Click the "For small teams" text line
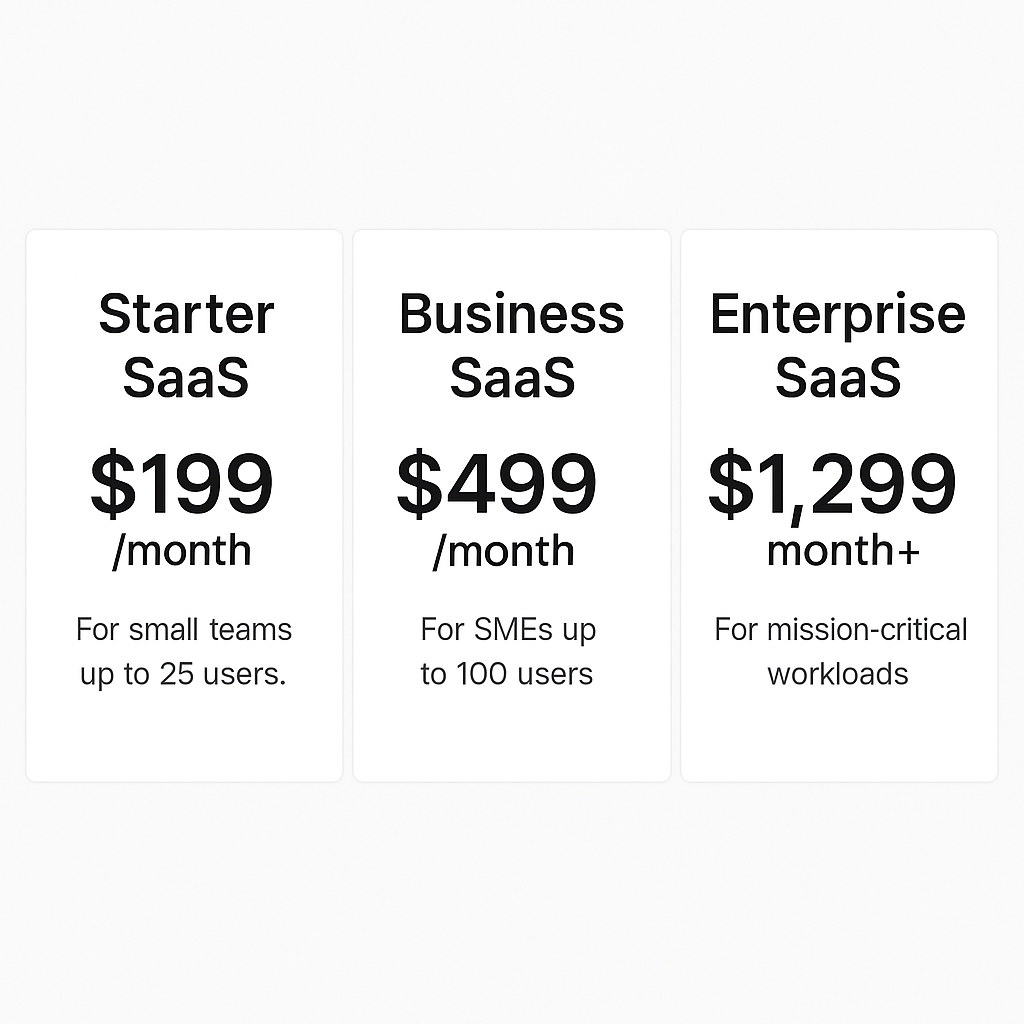This screenshot has height=1024, width=1024. click(184, 630)
